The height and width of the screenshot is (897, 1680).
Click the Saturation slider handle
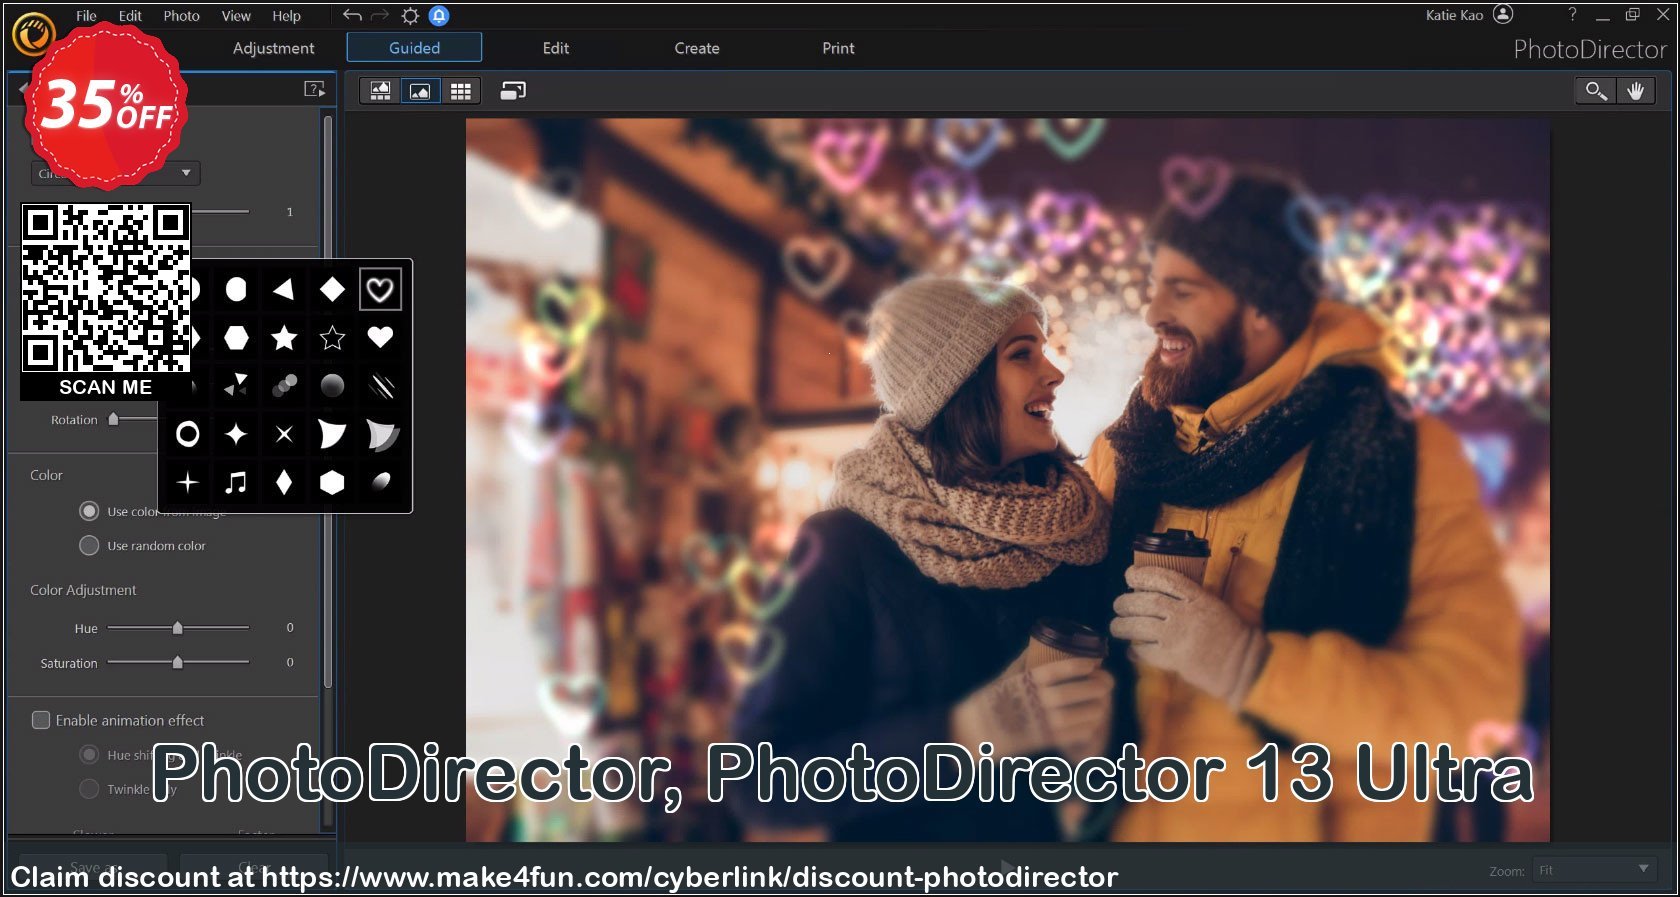click(177, 662)
